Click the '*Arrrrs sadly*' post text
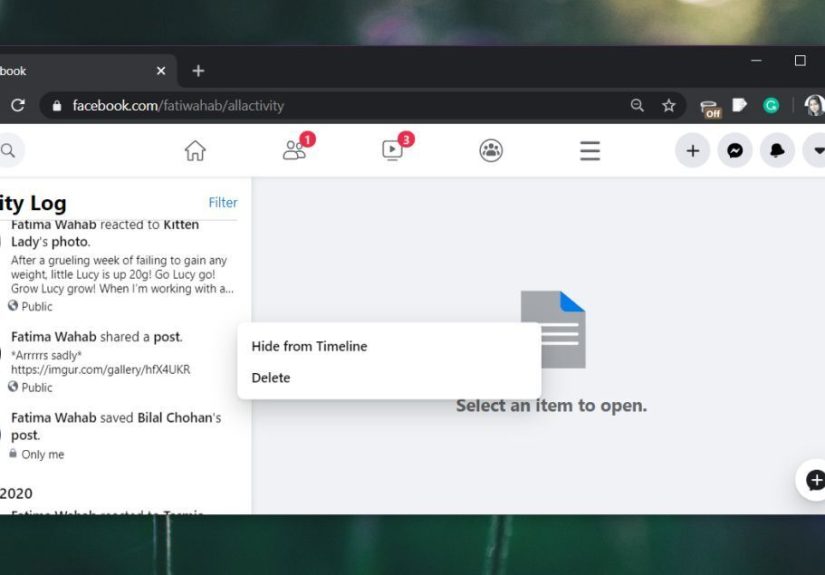 (x=46, y=355)
